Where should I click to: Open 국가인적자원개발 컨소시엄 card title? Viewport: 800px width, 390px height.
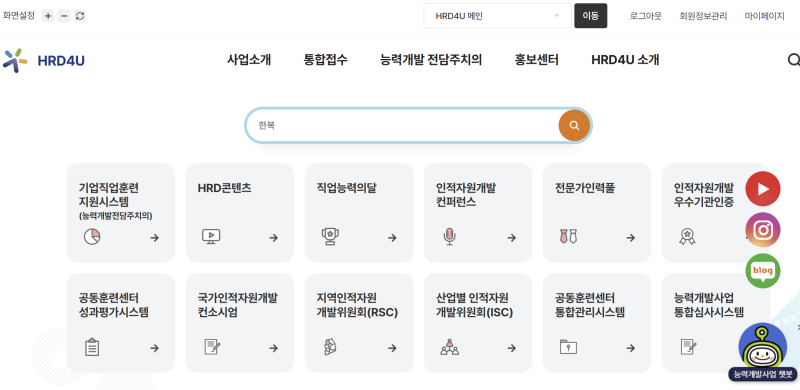coord(238,305)
